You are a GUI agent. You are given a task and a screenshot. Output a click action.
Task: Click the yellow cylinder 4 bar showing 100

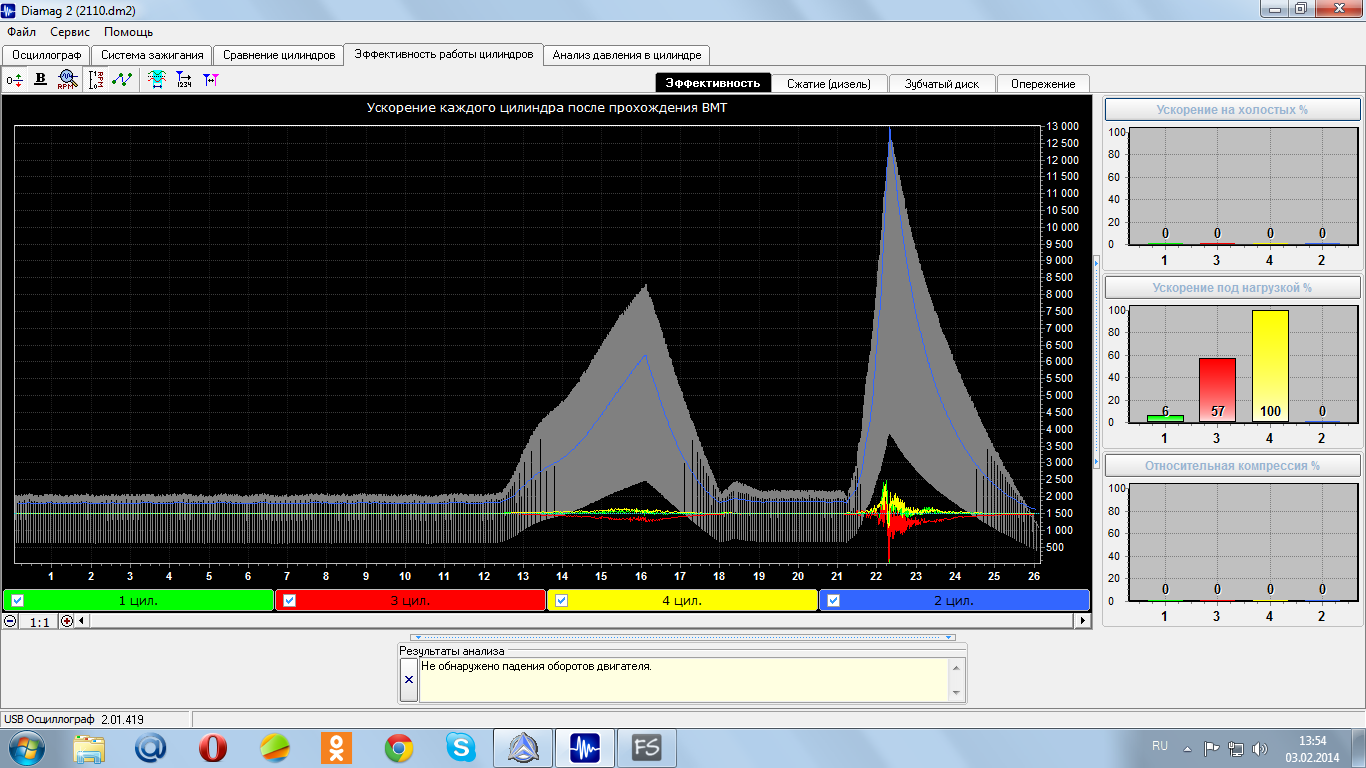coord(1270,366)
